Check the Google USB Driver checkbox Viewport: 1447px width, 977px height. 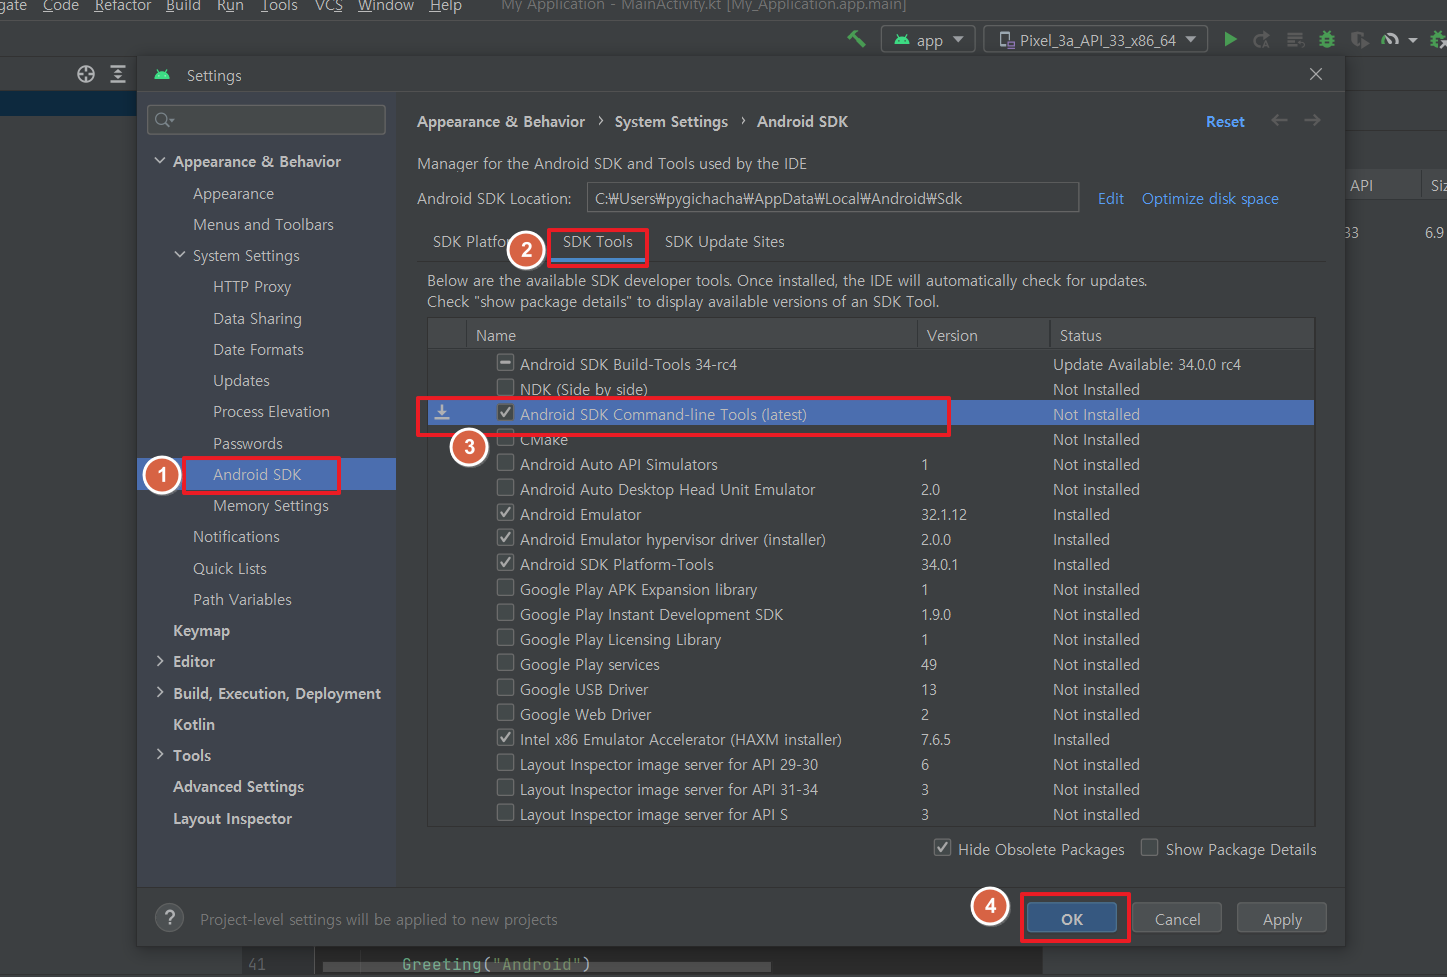(506, 687)
